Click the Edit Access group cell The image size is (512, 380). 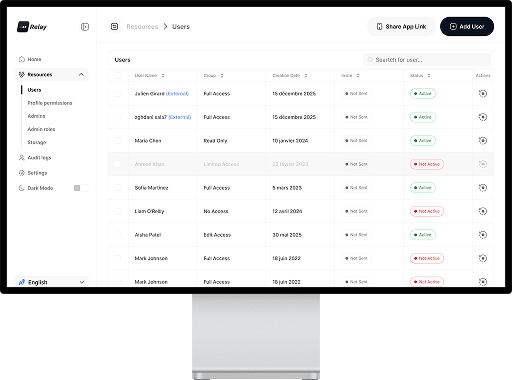pos(217,235)
